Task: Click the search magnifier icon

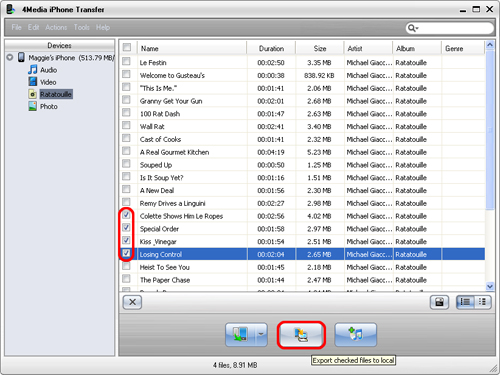Action: 412,28
